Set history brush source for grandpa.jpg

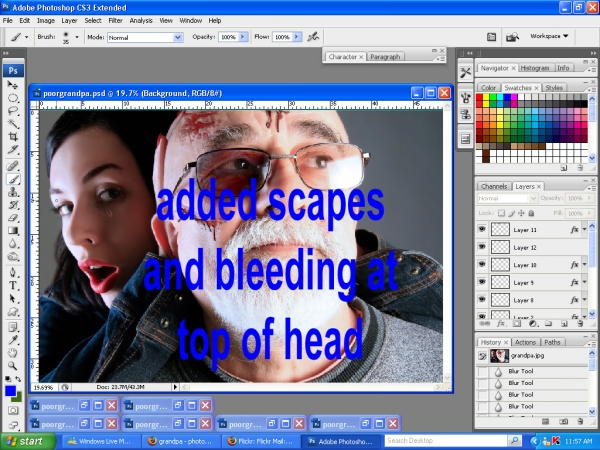click(x=483, y=356)
